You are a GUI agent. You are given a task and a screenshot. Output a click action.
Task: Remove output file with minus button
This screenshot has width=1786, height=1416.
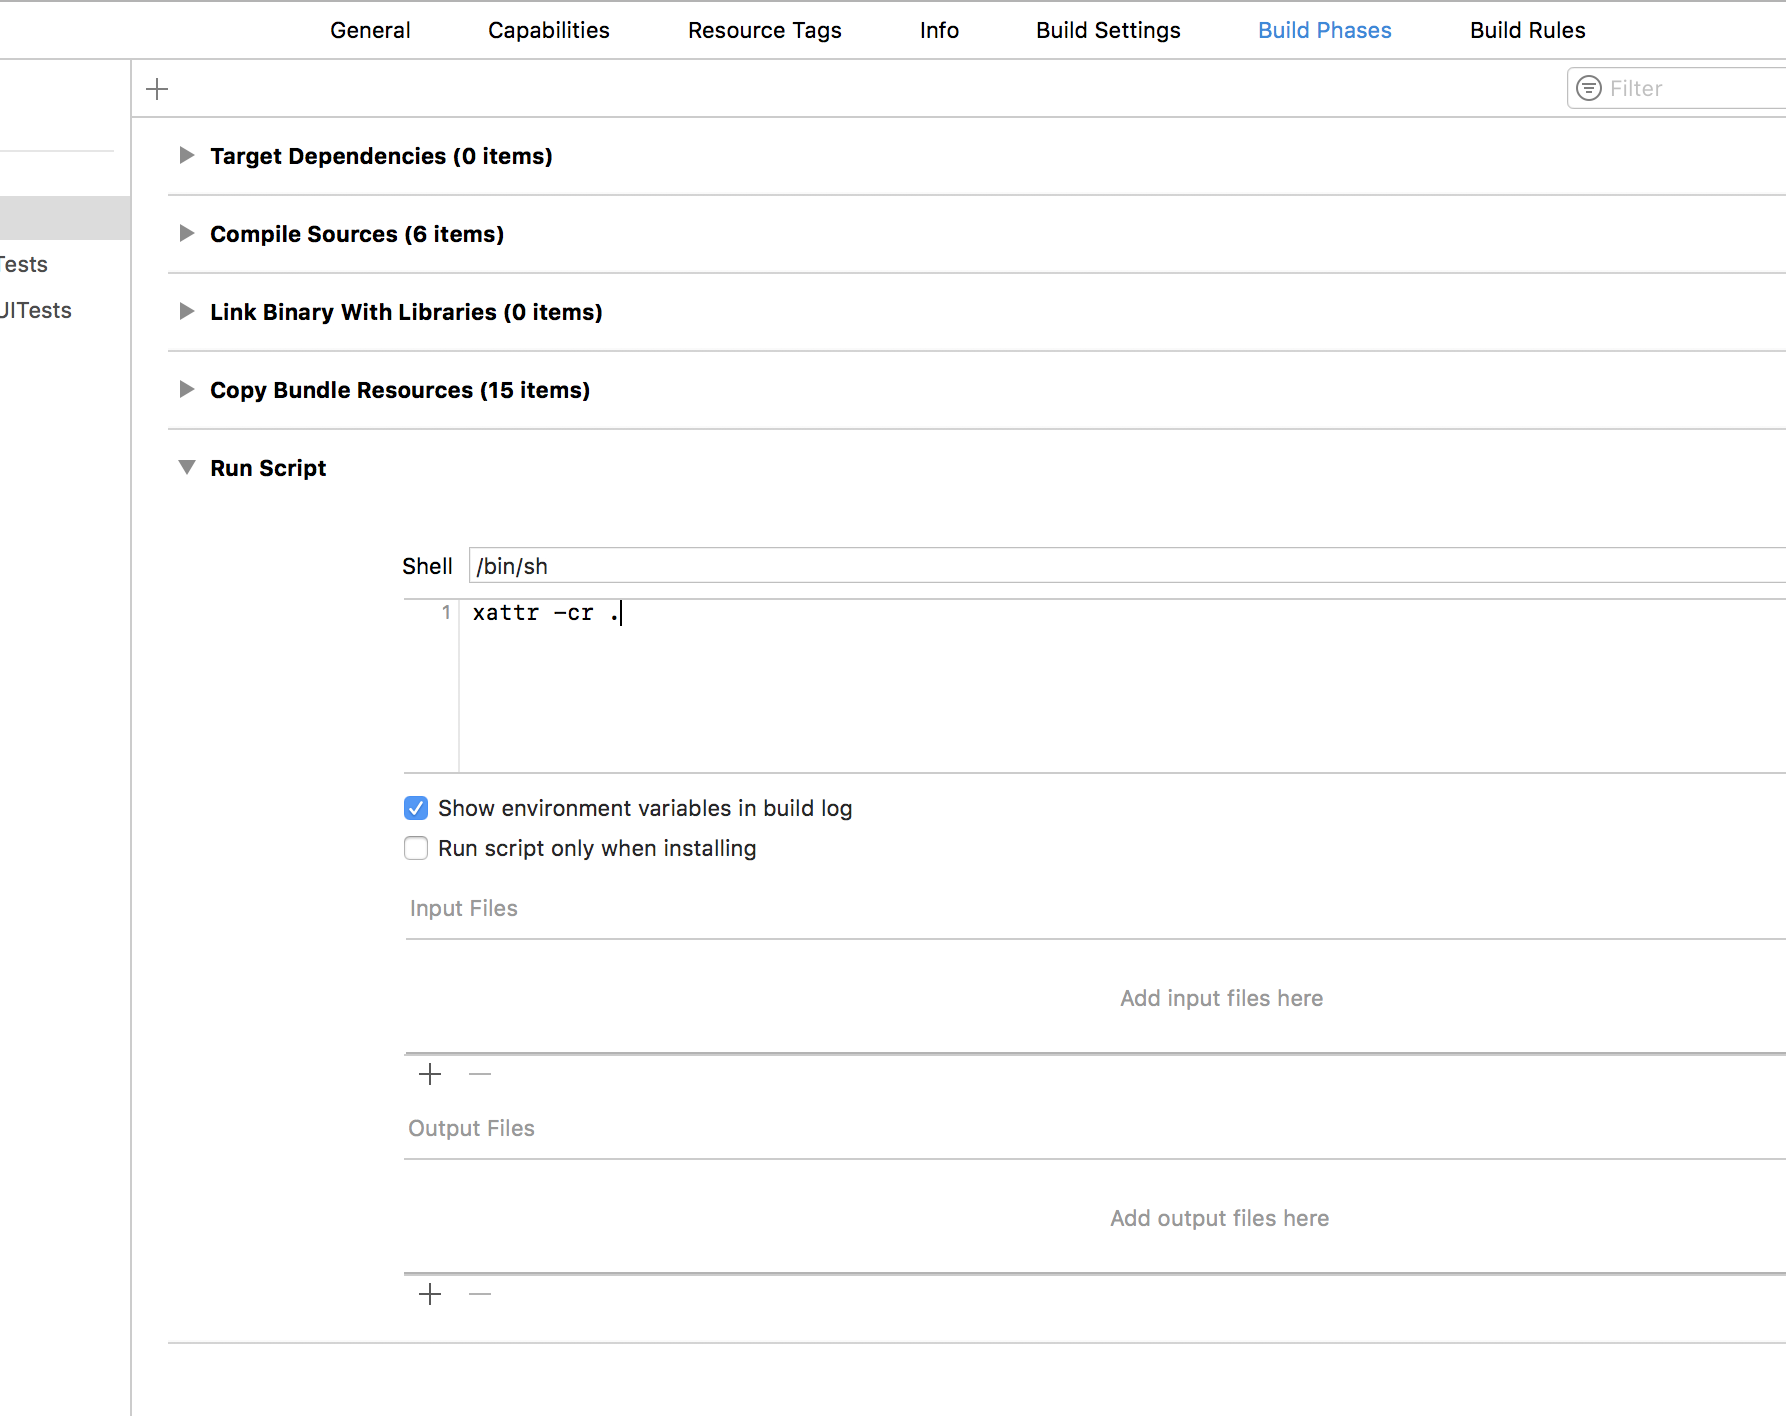tap(480, 1294)
